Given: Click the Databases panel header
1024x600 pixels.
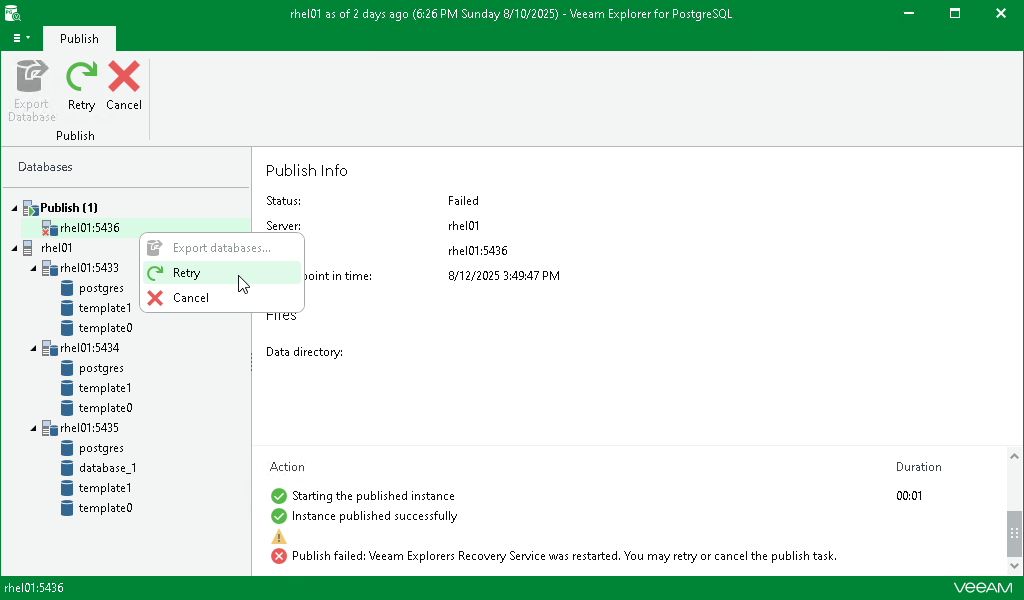Looking at the screenshot, I should 45,167.
